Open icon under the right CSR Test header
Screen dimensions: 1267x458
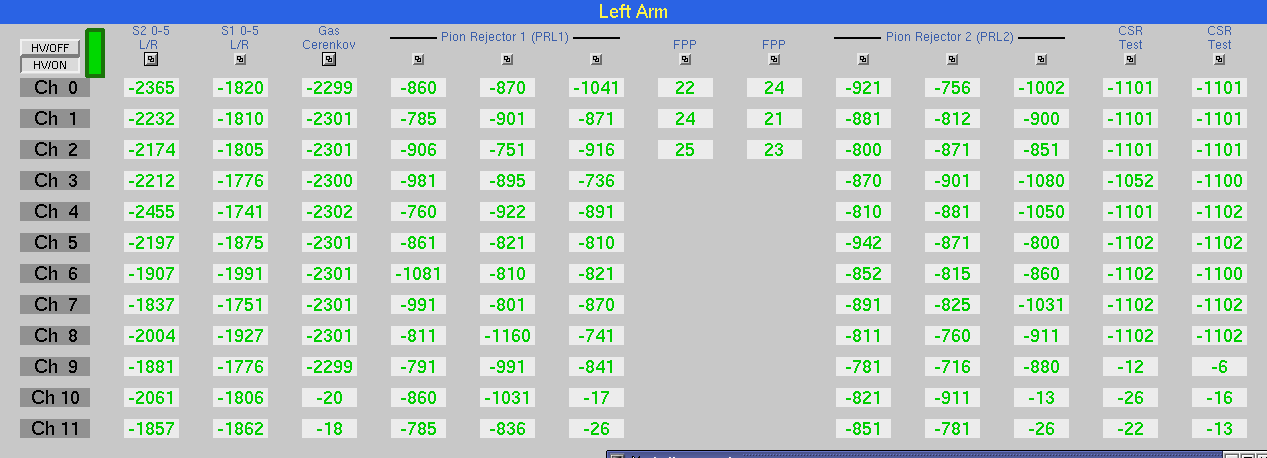coord(1219,59)
